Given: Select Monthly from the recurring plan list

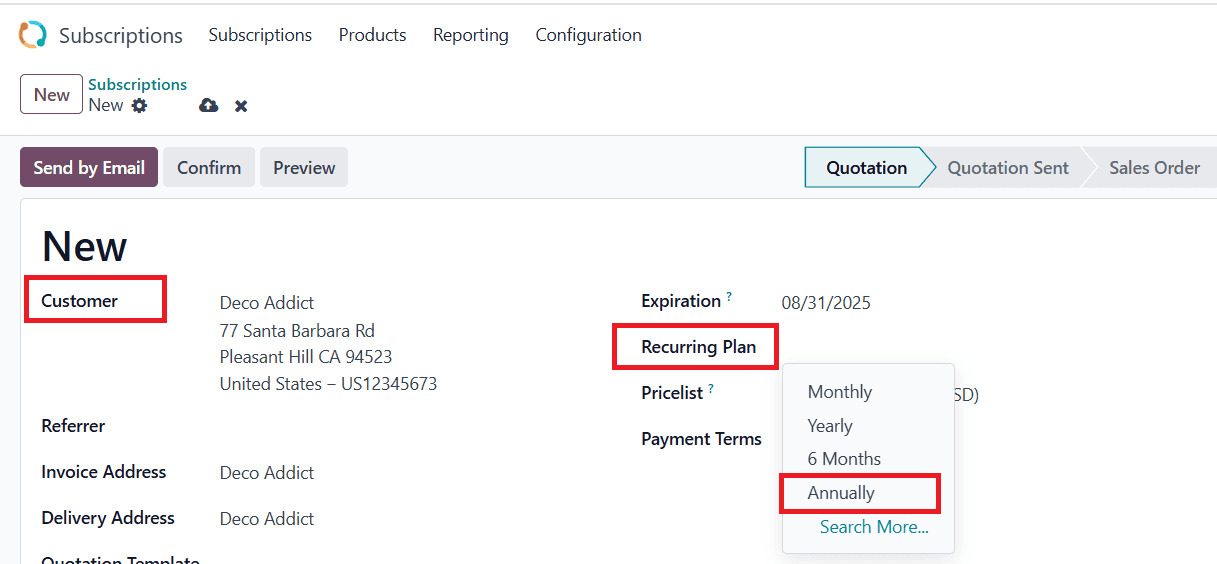Looking at the screenshot, I should (839, 392).
